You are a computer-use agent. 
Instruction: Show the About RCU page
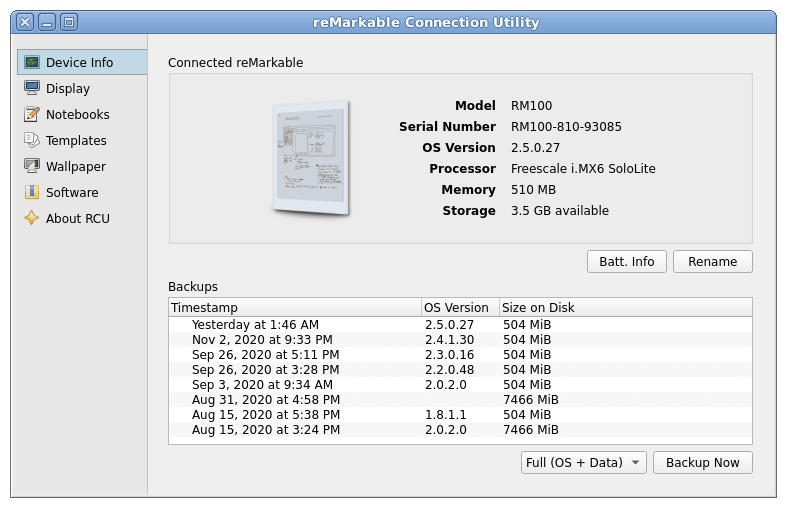[83, 218]
